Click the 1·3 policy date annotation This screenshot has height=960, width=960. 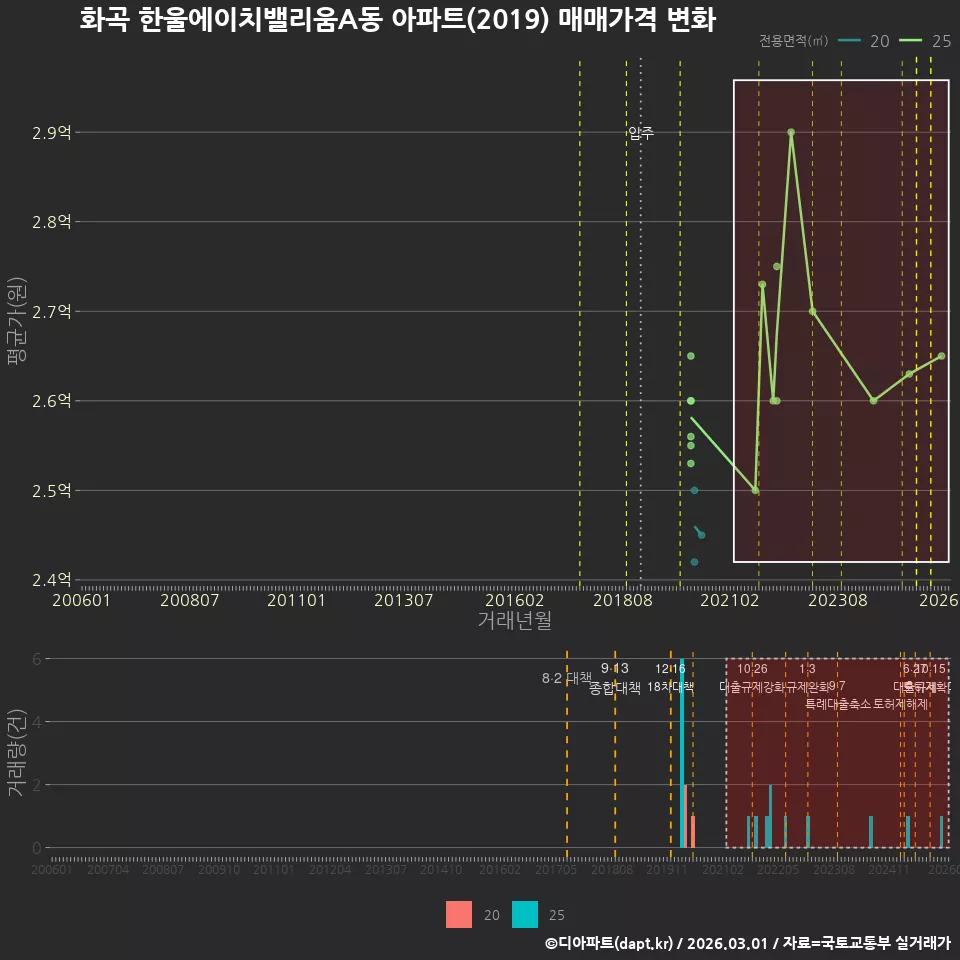tap(807, 669)
